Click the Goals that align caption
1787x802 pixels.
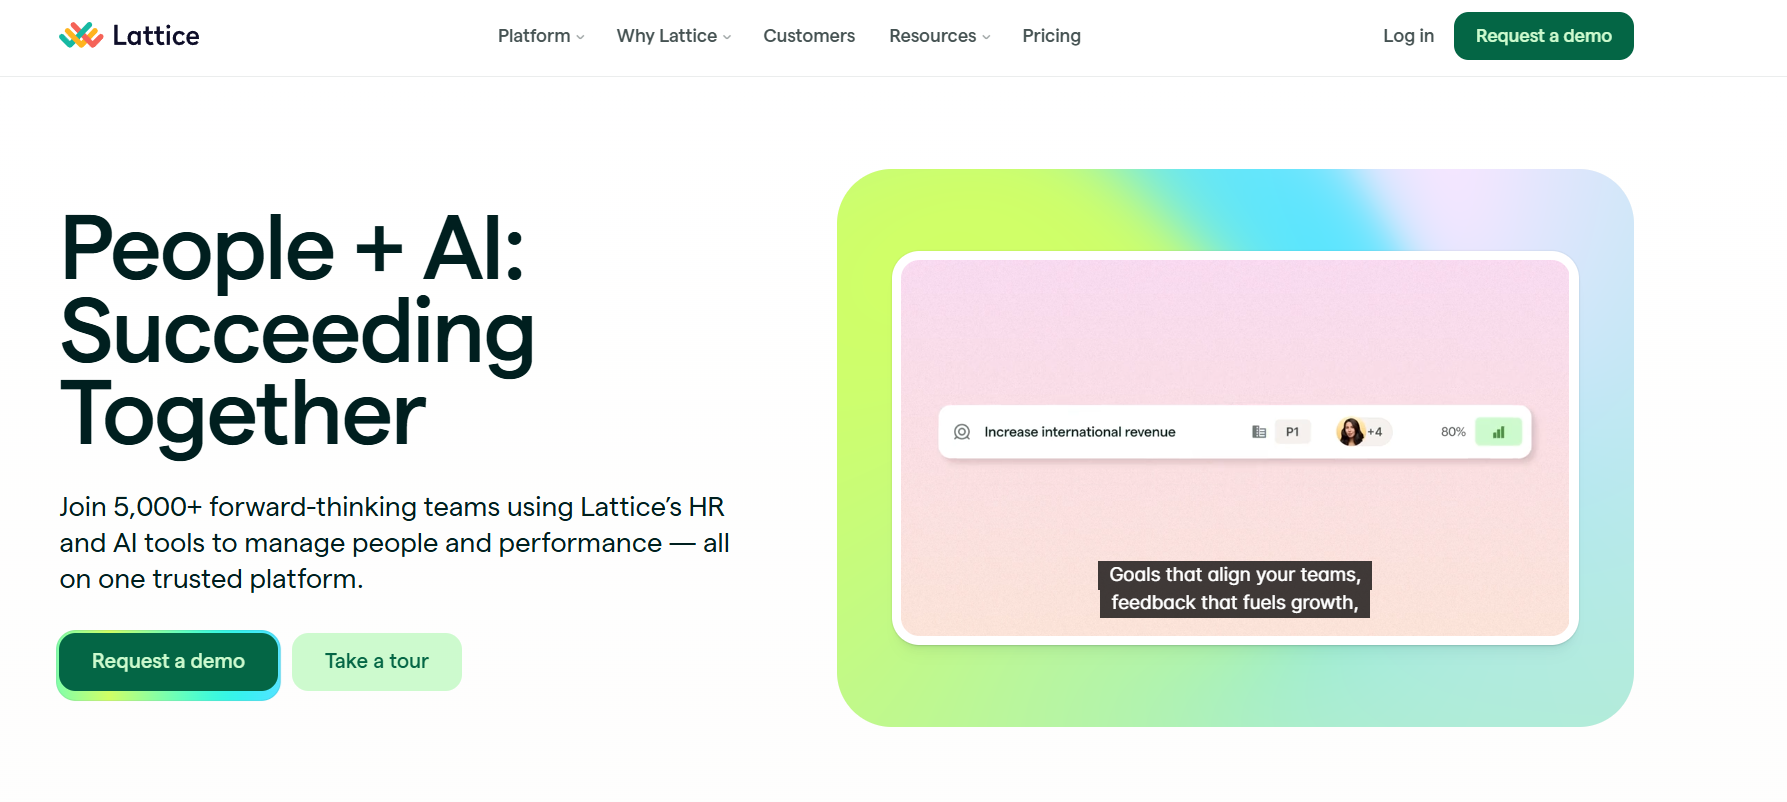(1235, 589)
